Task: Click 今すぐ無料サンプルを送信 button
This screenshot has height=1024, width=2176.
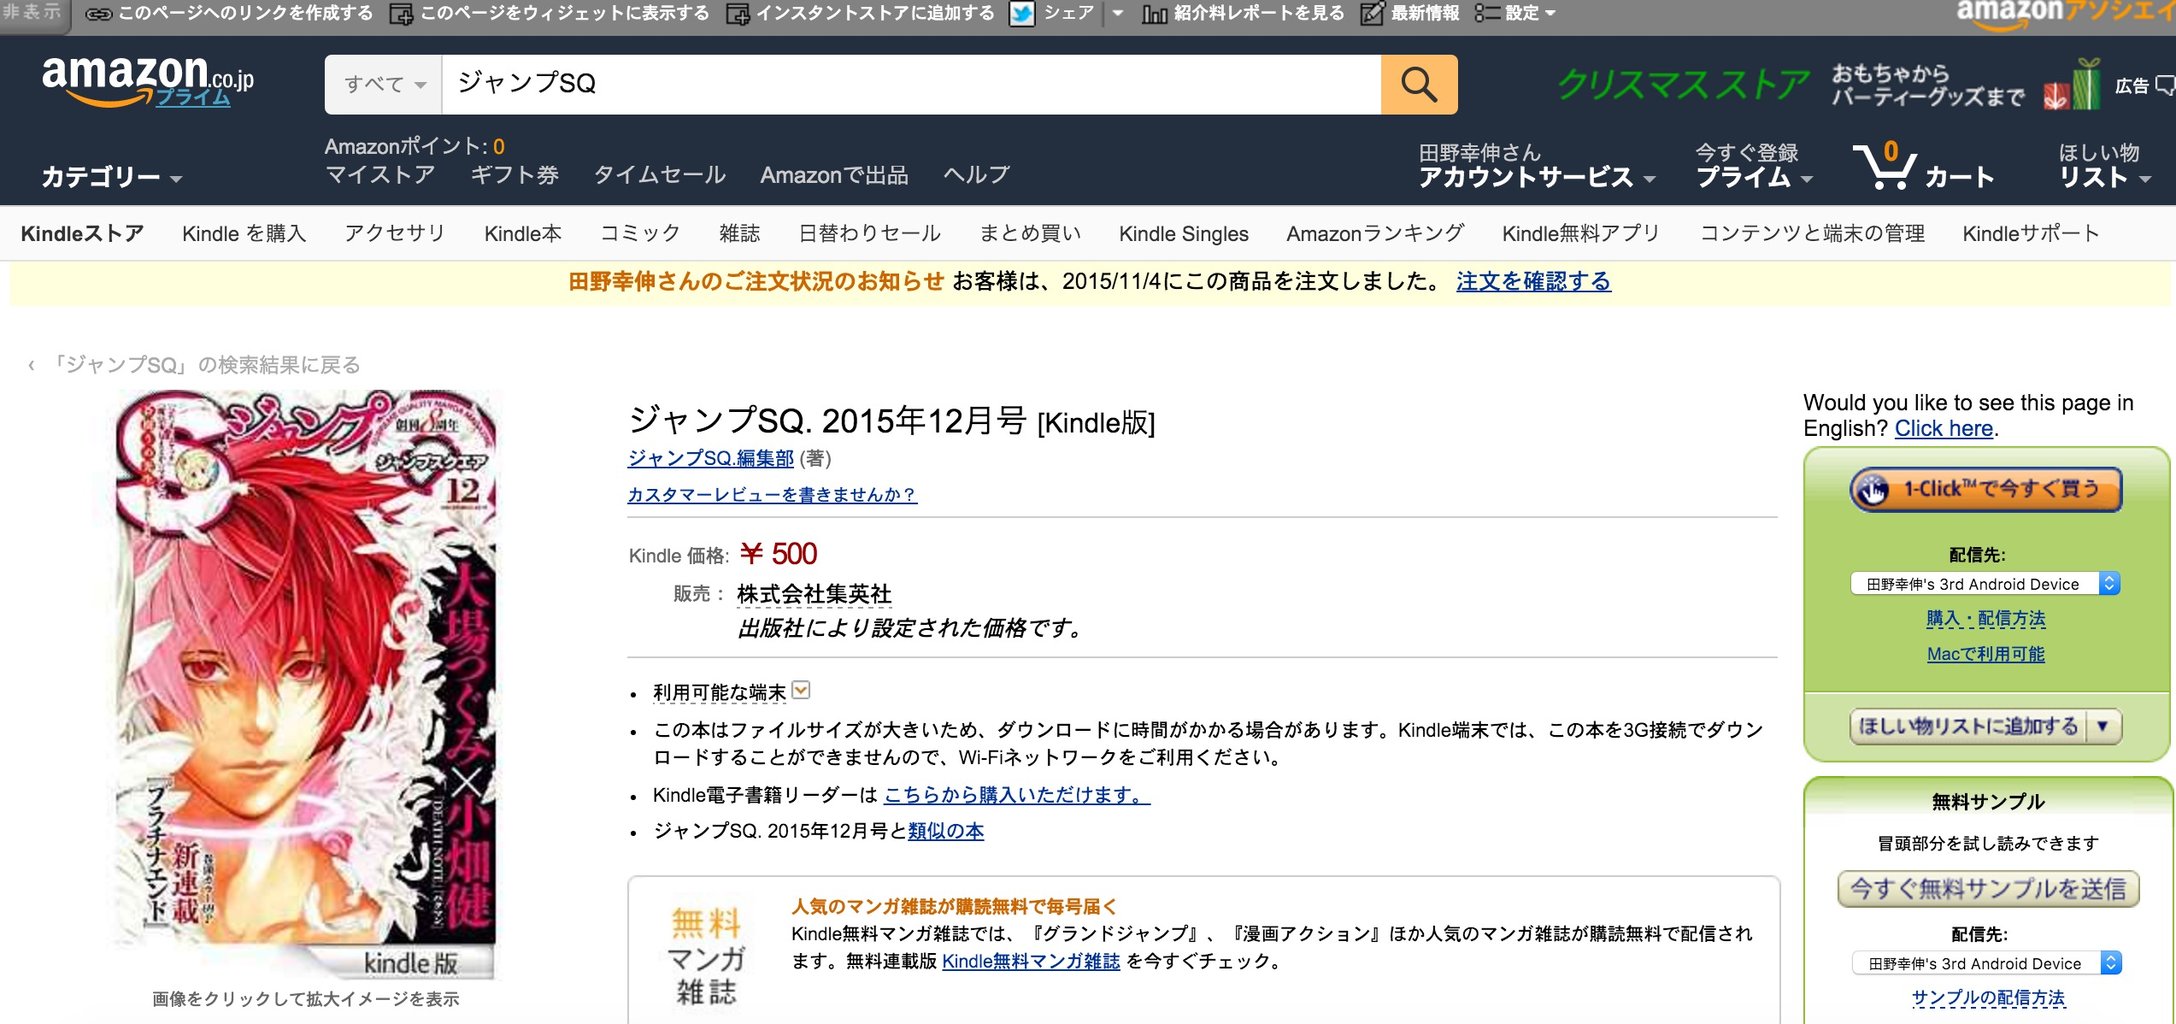Action: tap(1988, 889)
